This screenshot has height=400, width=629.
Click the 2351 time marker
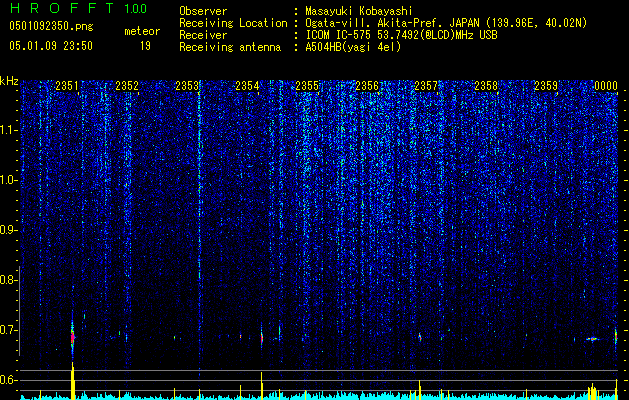point(67,86)
